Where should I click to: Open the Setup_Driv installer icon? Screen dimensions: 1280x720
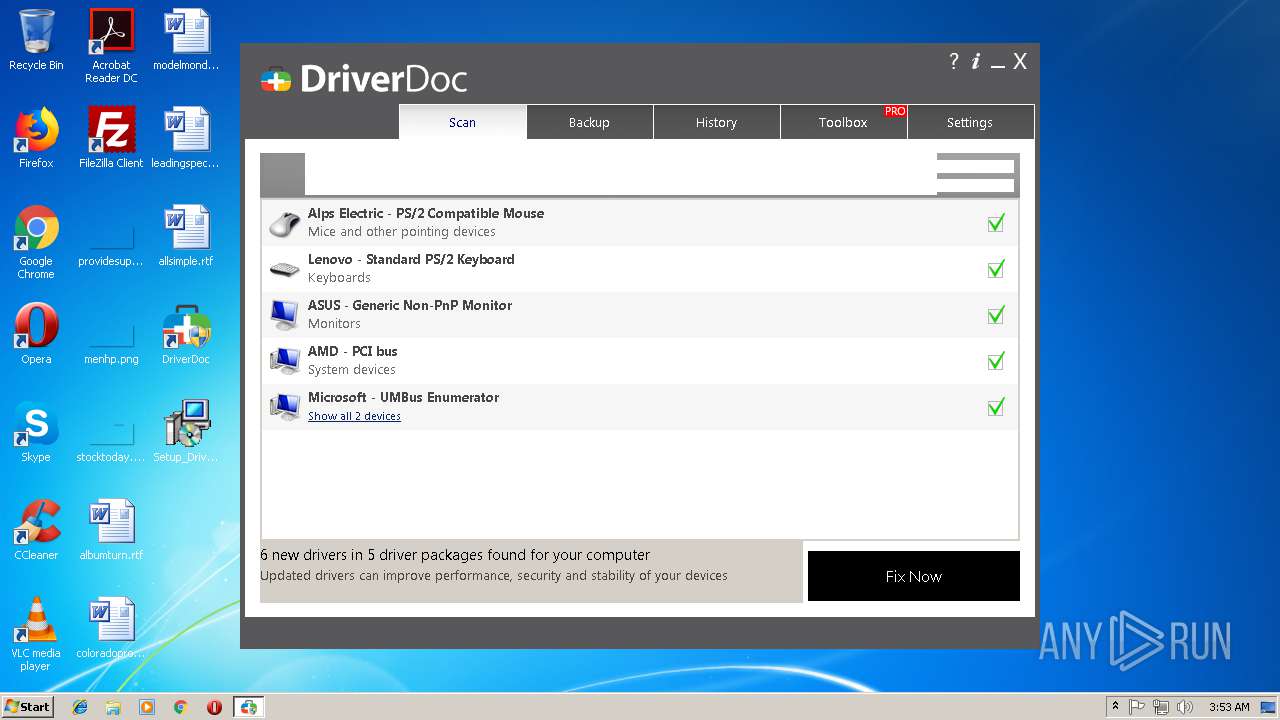click(186, 432)
